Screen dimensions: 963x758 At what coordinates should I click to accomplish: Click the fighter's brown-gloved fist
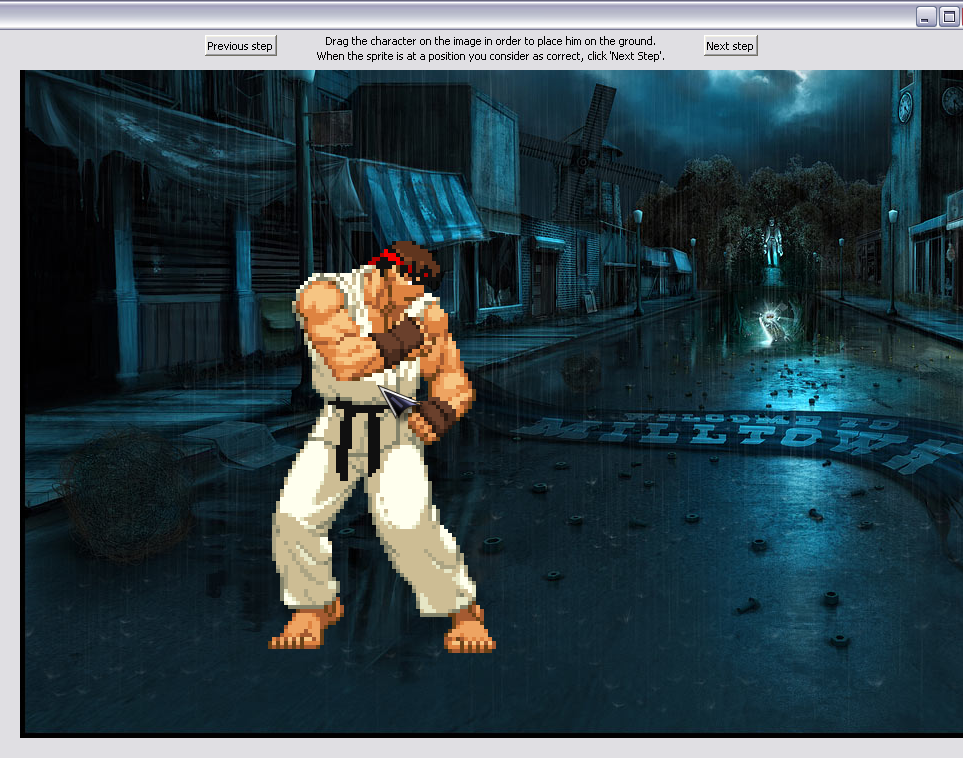pos(430,418)
